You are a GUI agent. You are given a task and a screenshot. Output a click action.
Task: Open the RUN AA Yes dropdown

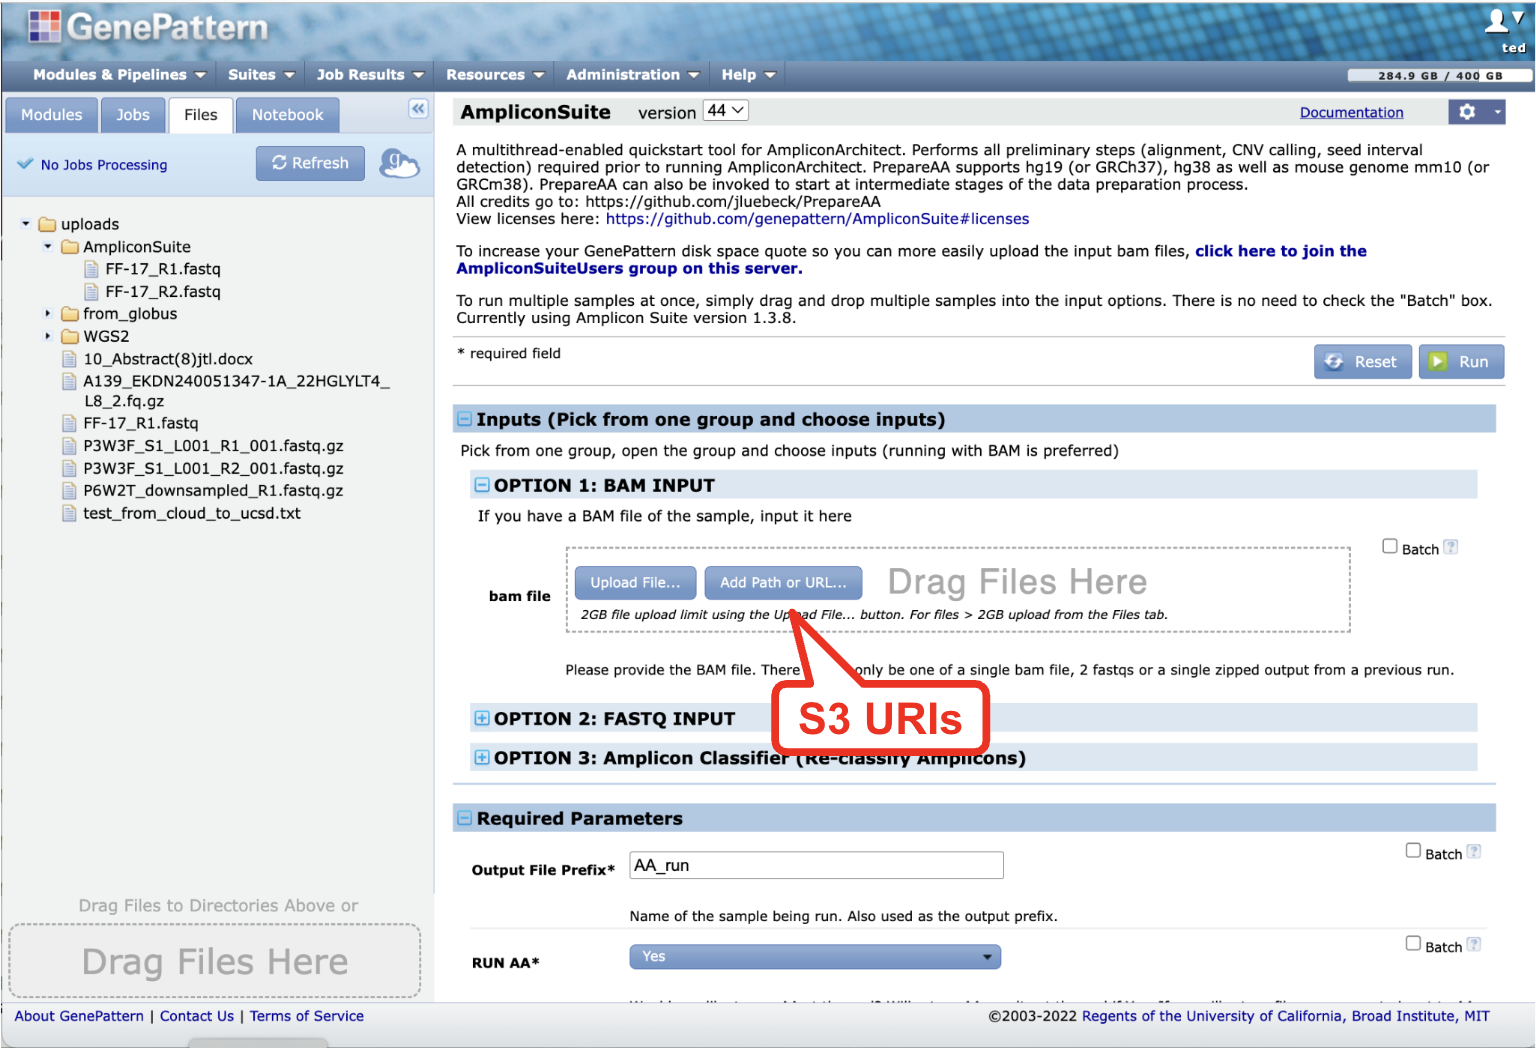click(815, 957)
